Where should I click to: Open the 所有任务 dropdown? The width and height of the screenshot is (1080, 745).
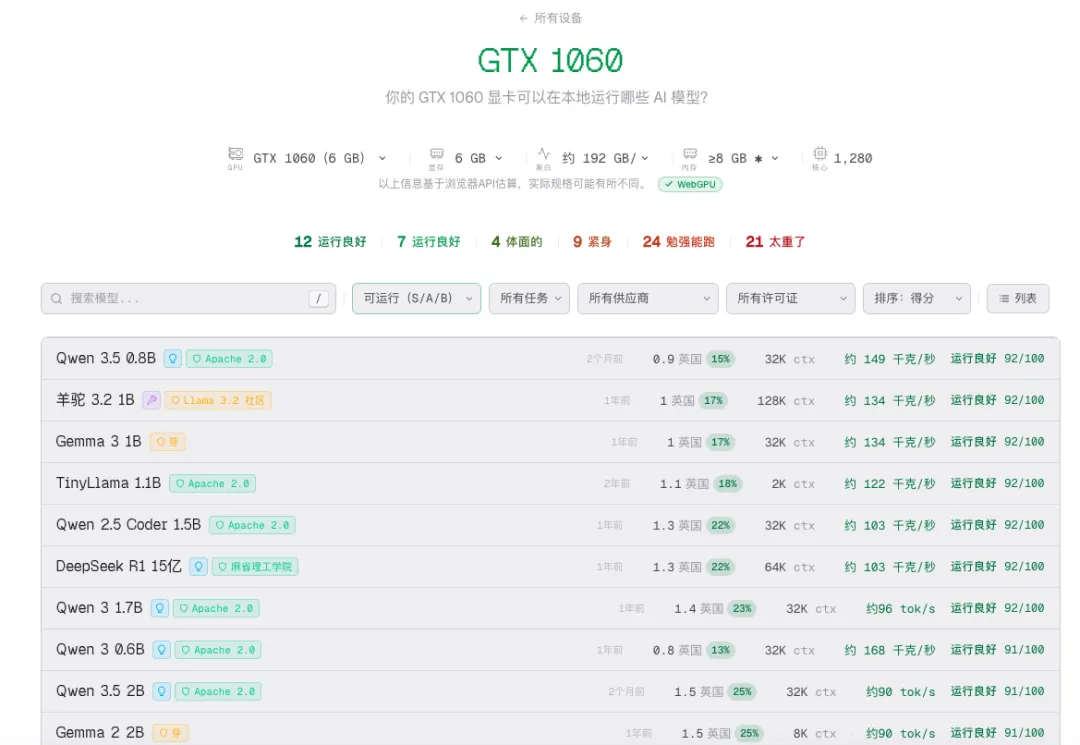tap(530, 298)
